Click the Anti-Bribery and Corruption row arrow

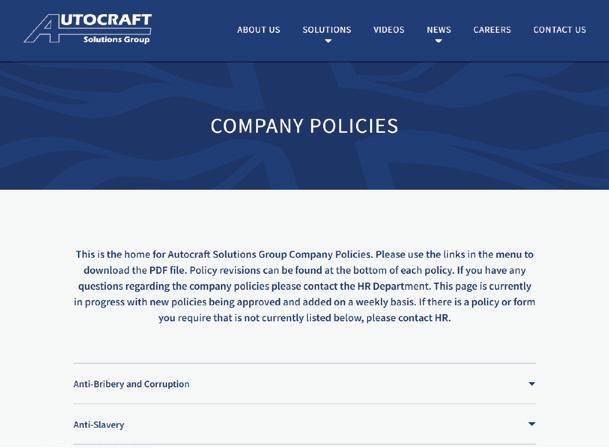click(x=532, y=384)
